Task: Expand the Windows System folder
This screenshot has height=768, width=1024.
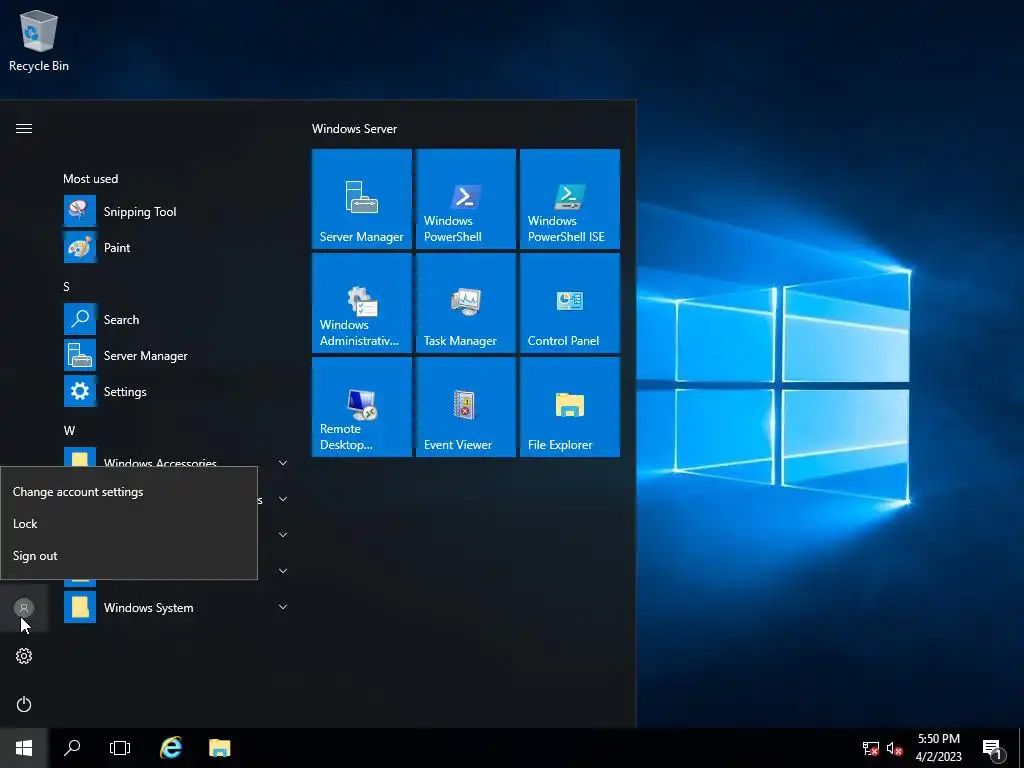Action: [176, 607]
